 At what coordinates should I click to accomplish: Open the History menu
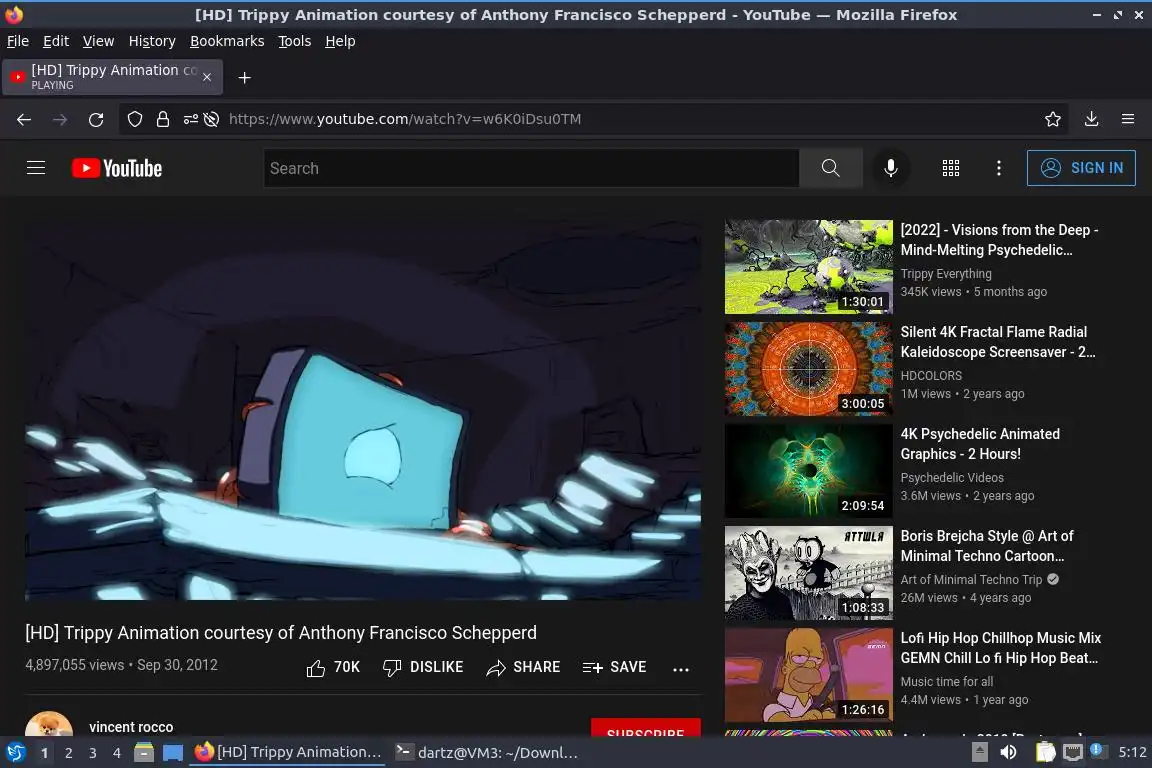click(x=152, y=41)
